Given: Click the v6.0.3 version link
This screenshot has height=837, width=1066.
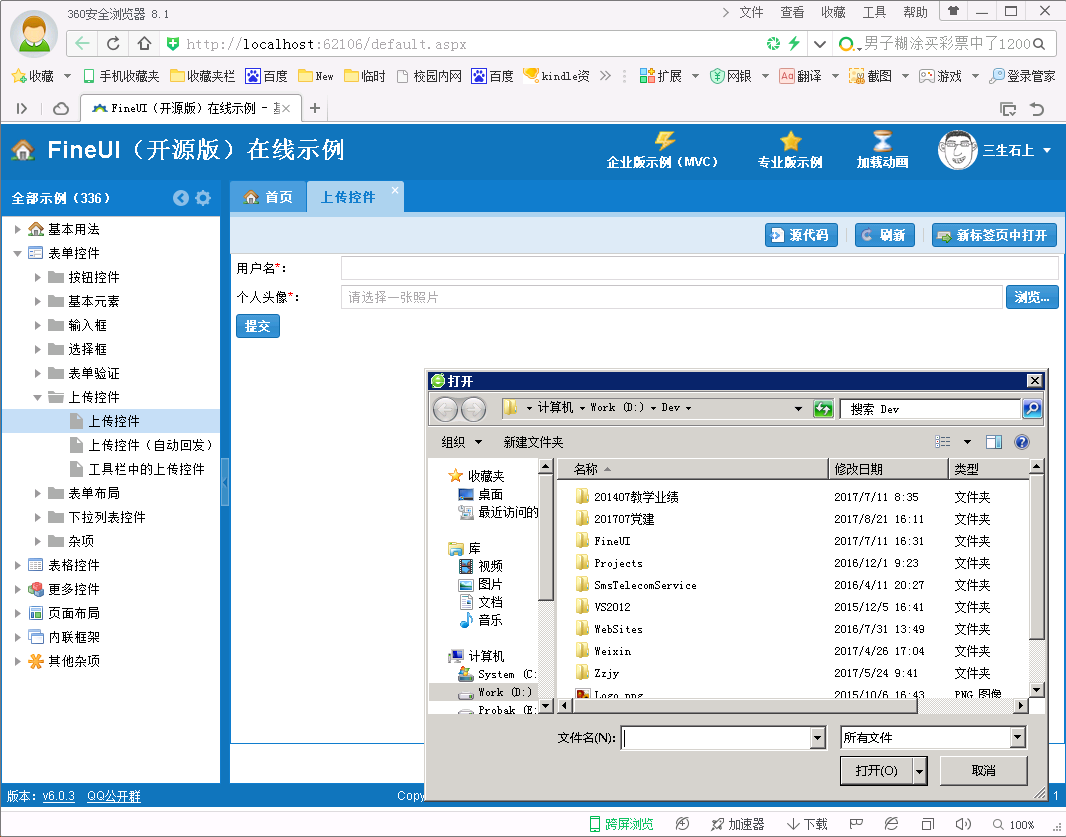Looking at the screenshot, I should (x=58, y=796).
